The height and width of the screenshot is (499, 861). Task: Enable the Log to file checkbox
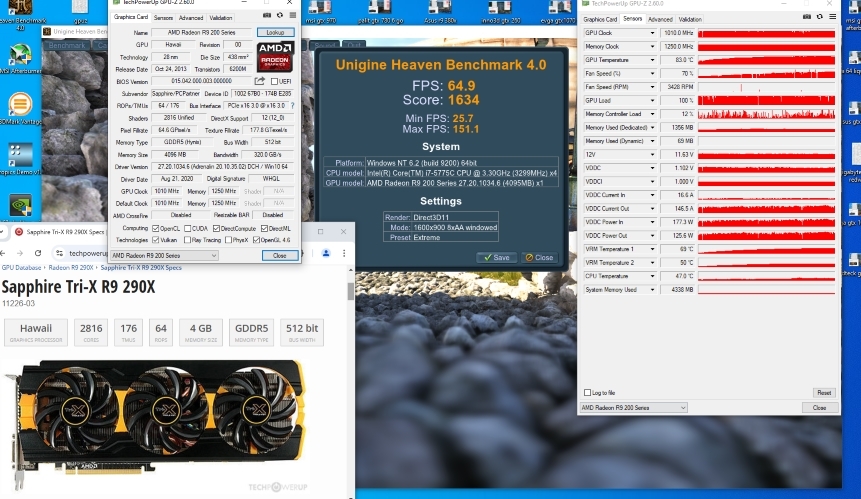(588, 393)
